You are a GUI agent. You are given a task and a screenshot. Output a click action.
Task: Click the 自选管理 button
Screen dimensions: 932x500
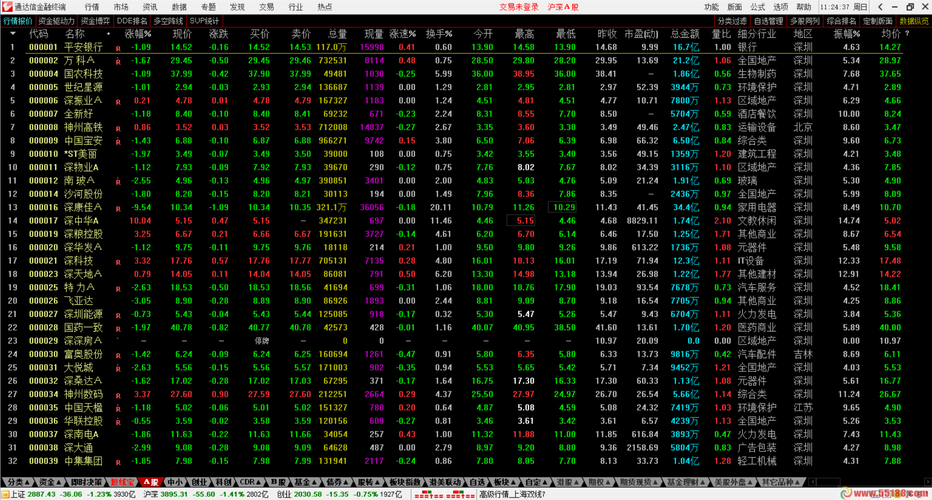[x=768, y=20]
